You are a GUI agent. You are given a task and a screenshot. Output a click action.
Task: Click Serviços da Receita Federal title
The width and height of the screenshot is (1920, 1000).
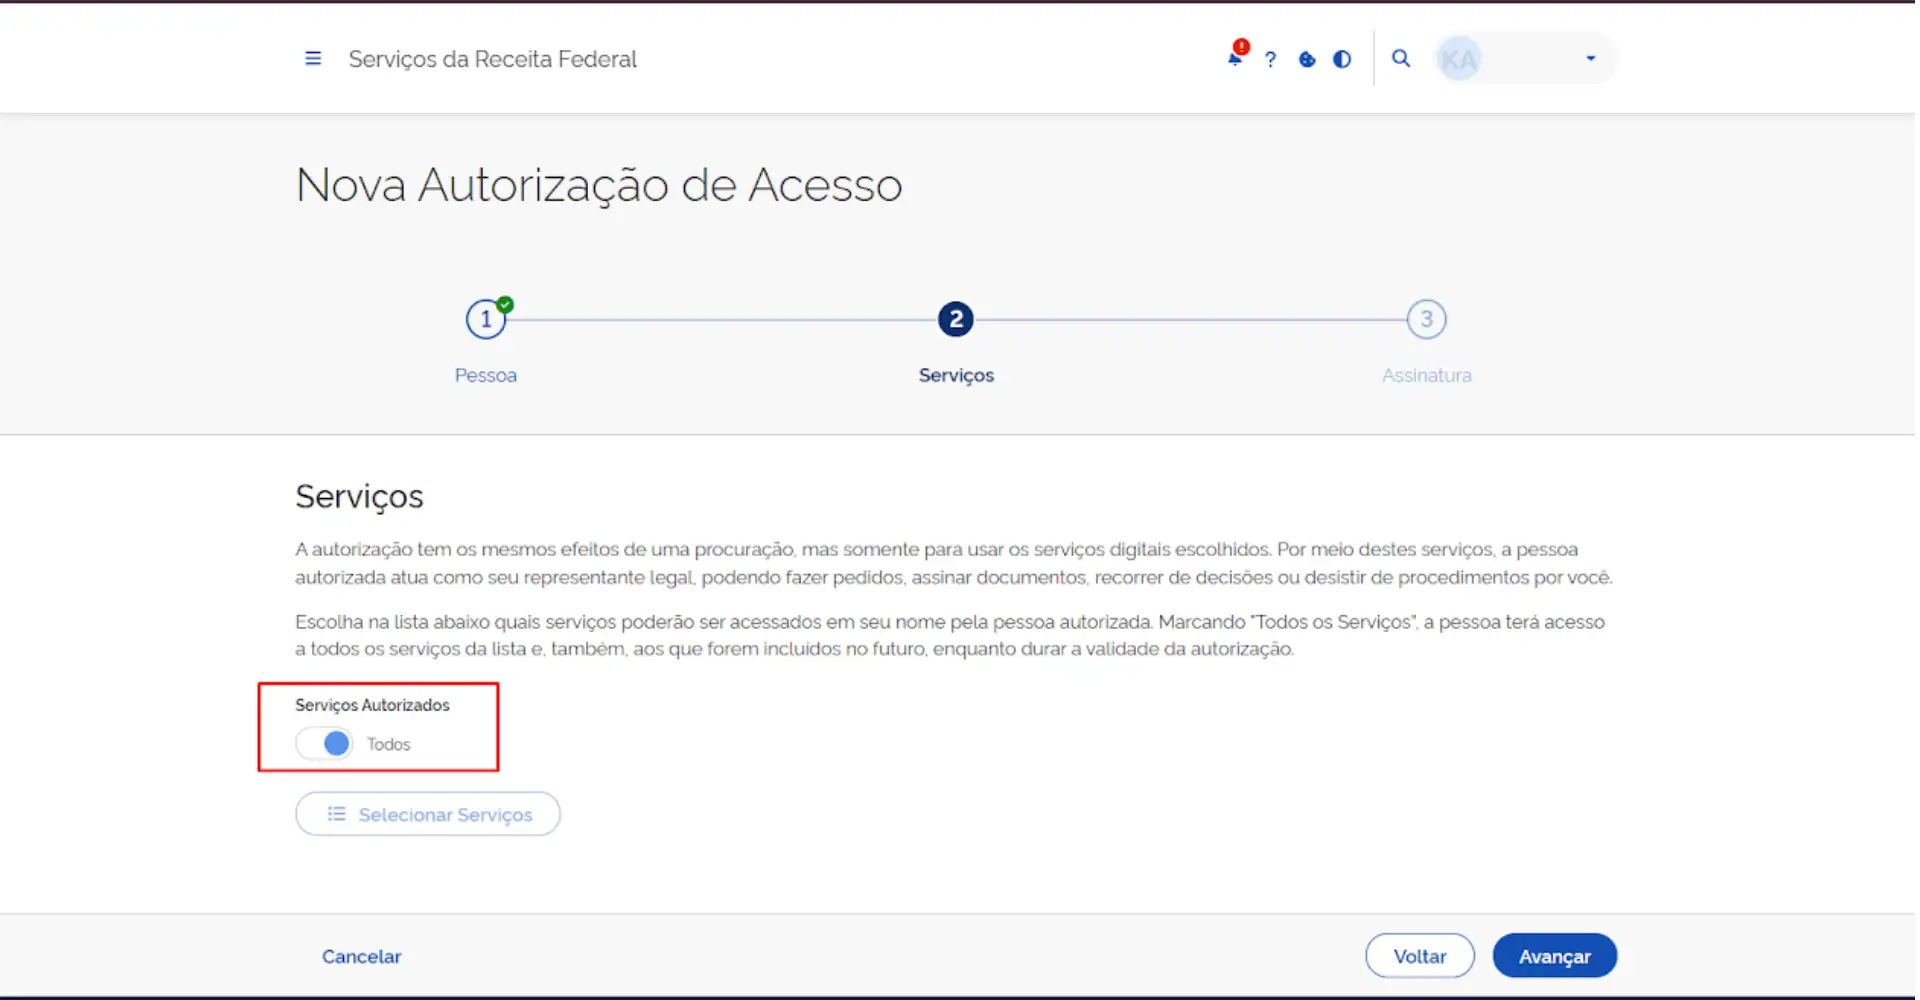[x=492, y=59]
